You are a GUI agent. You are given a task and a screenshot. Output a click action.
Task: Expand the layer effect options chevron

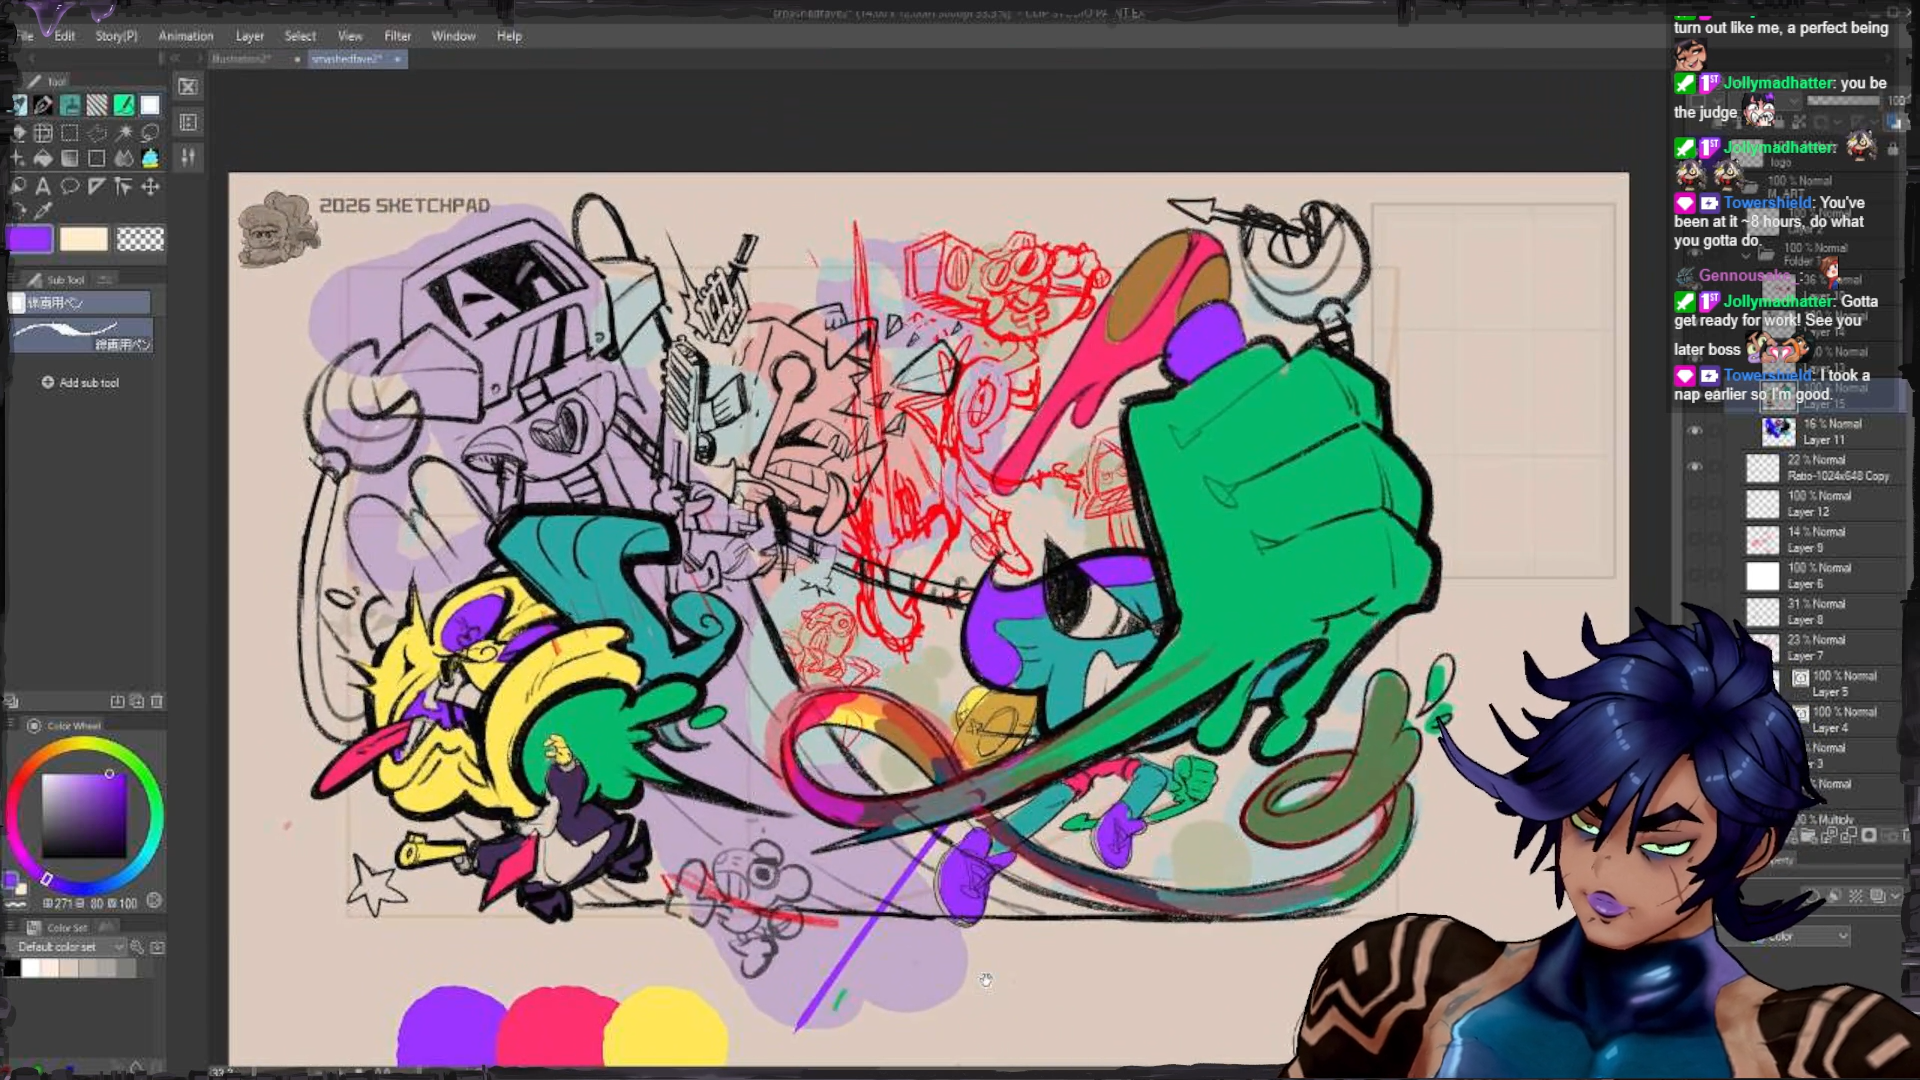[x=1894, y=896]
